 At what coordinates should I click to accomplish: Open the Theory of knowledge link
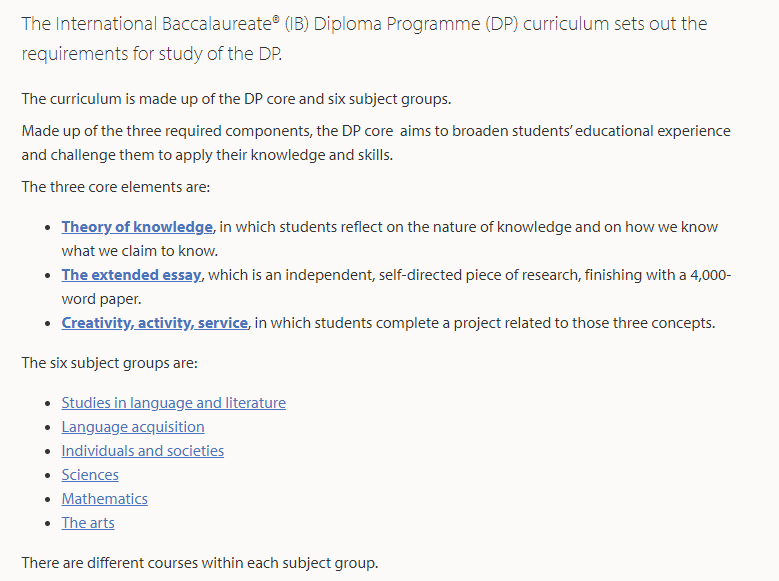point(137,227)
